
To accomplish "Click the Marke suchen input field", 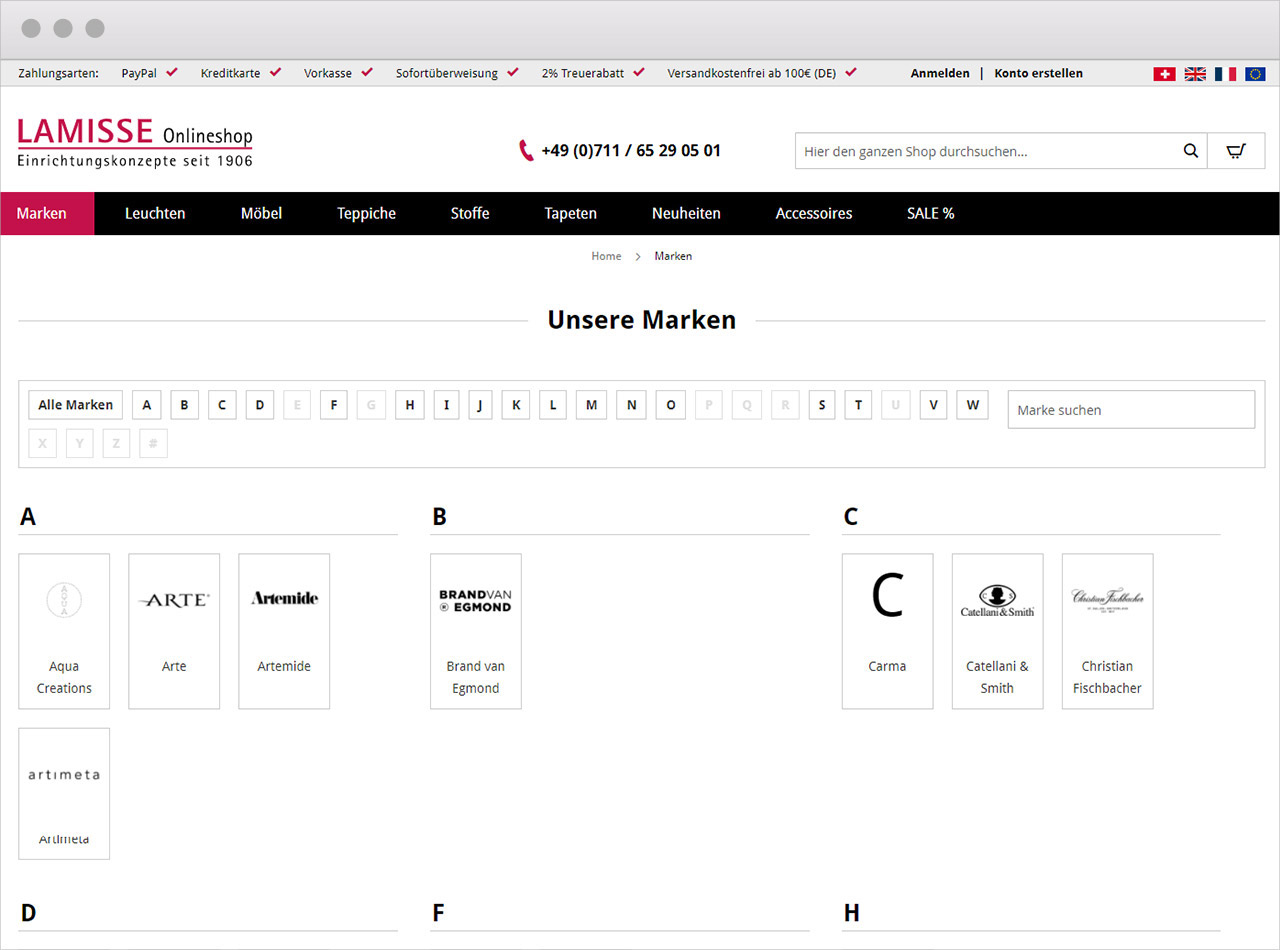I will point(1131,410).
